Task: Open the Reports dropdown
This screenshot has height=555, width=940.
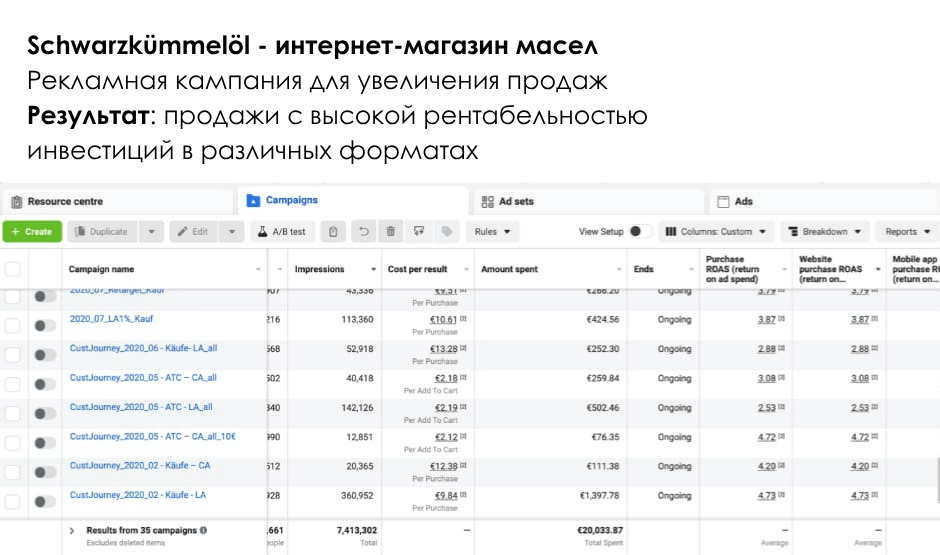Action: click(x=908, y=231)
